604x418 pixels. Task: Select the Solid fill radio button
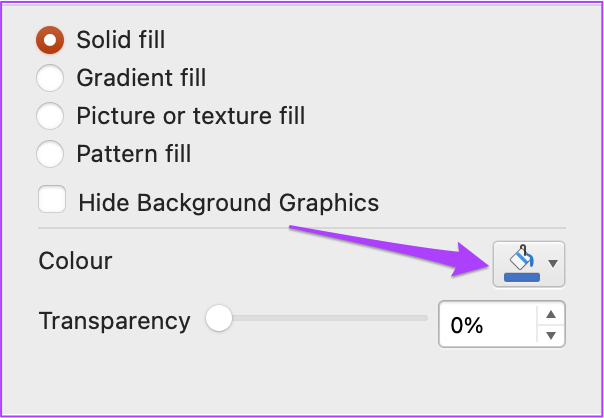pos(50,40)
